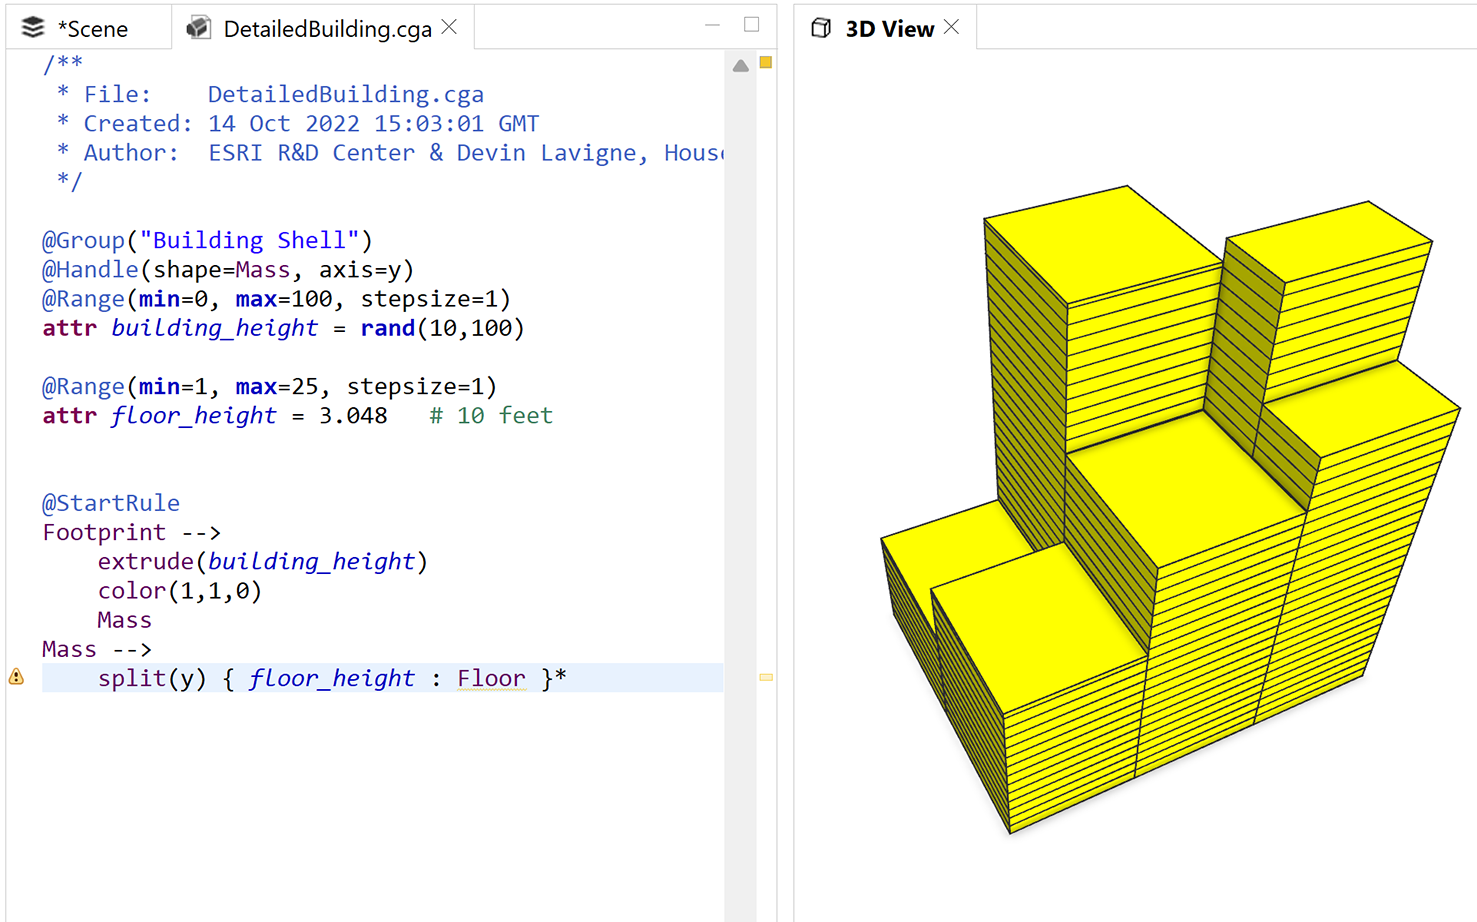Viewport: 1477px width, 922px height.
Task: Jump to warning marker in overview ruler
Action: point(766,677)
